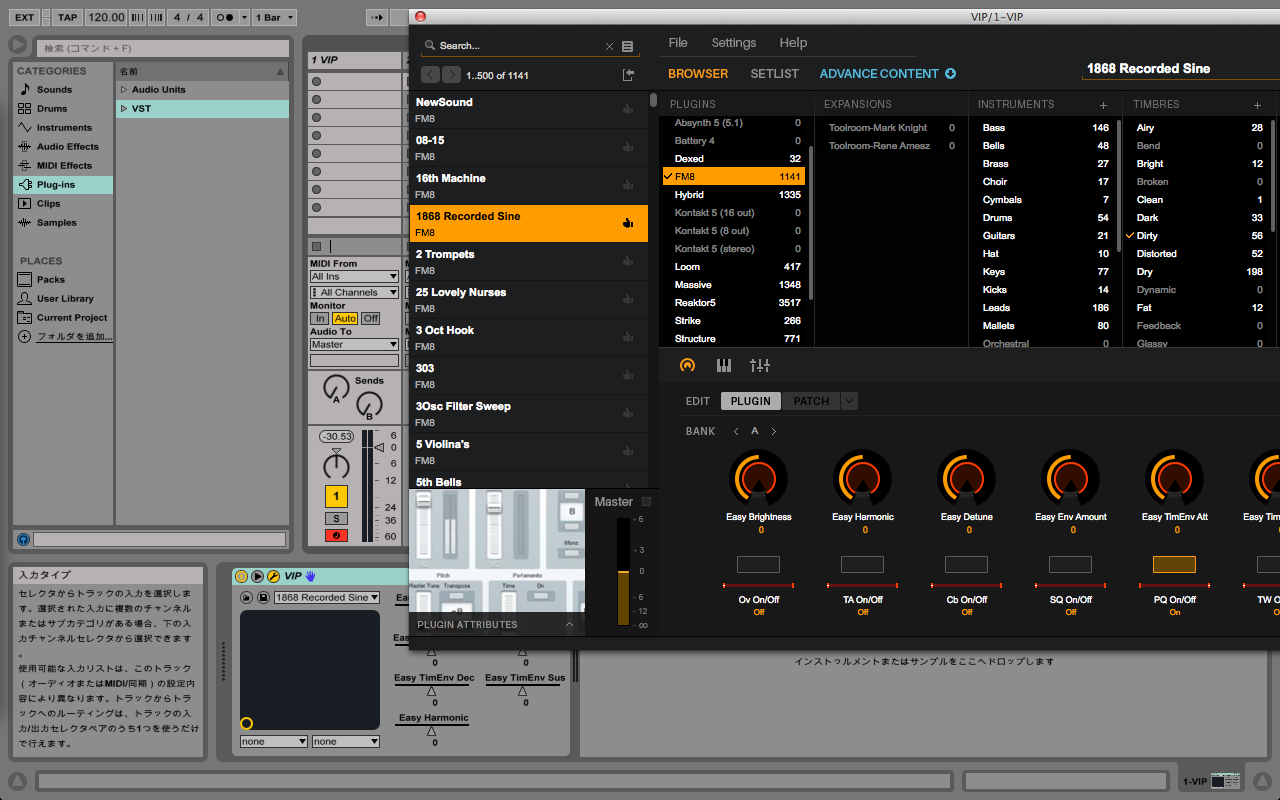Solo the track with S button
The image size is (1280, 800).
[336, 518]
